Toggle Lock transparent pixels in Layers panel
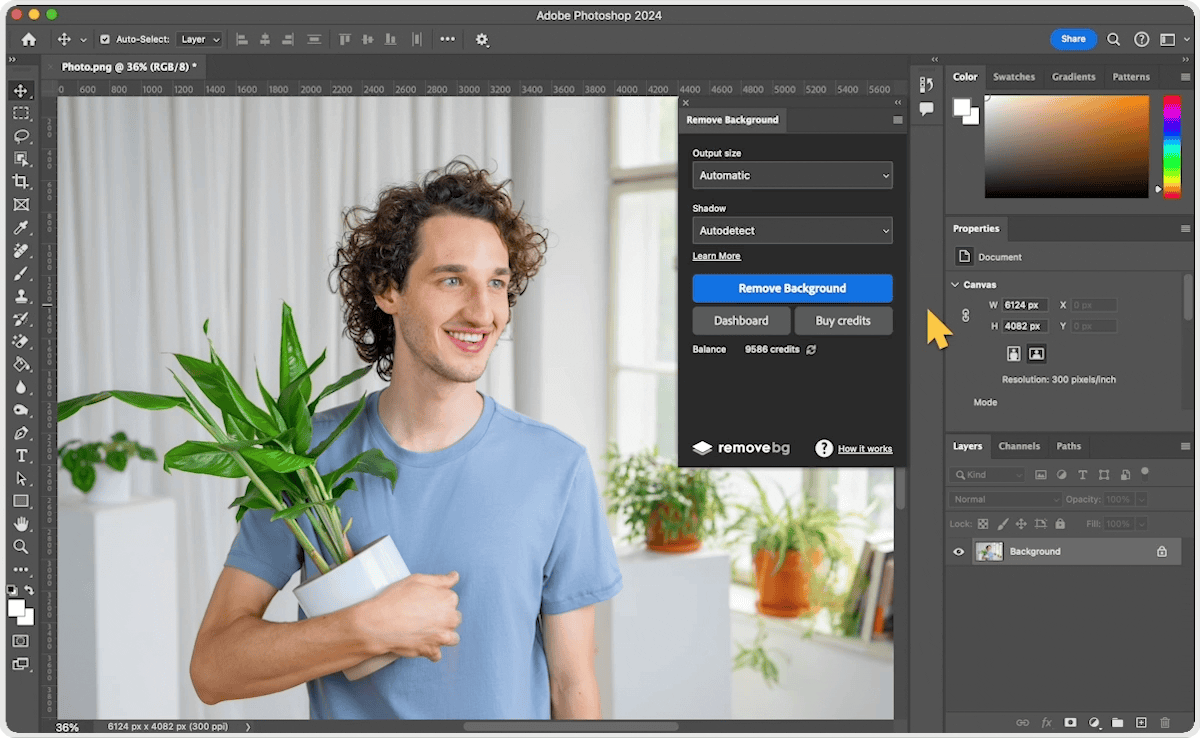 coord(984,523)
